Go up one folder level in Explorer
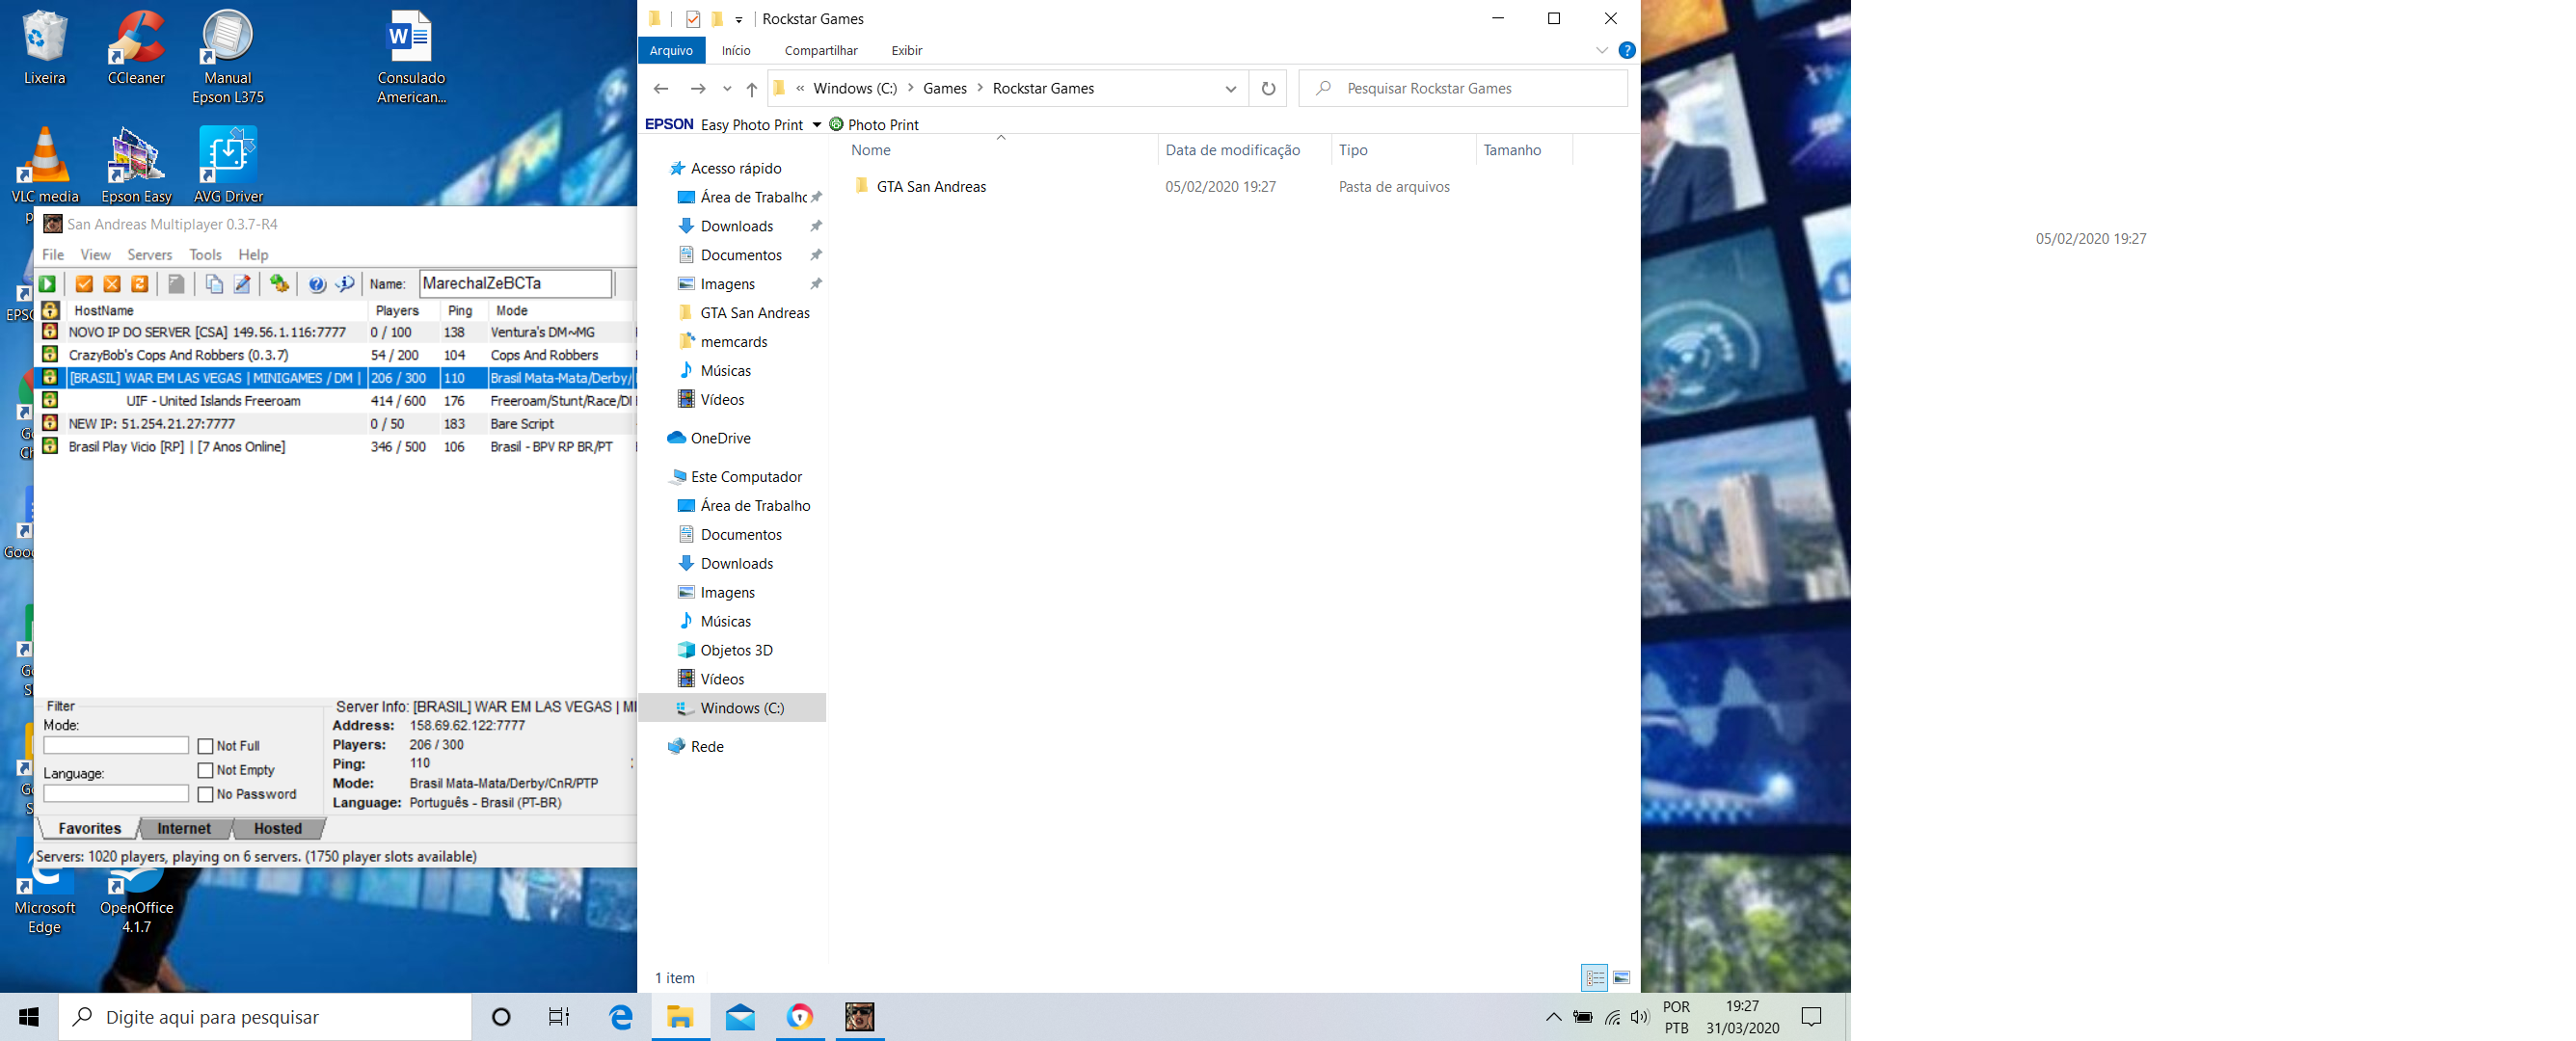Screen dimensions: 2576x1041 pos(752,89)
